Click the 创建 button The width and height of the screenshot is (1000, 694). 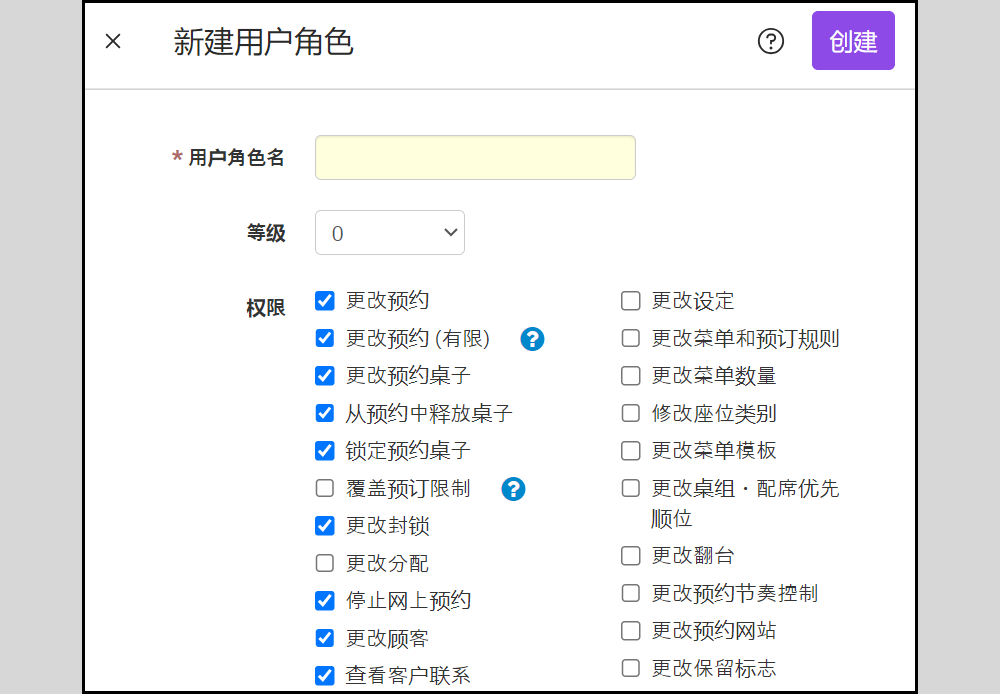click(x=853, y=41)
